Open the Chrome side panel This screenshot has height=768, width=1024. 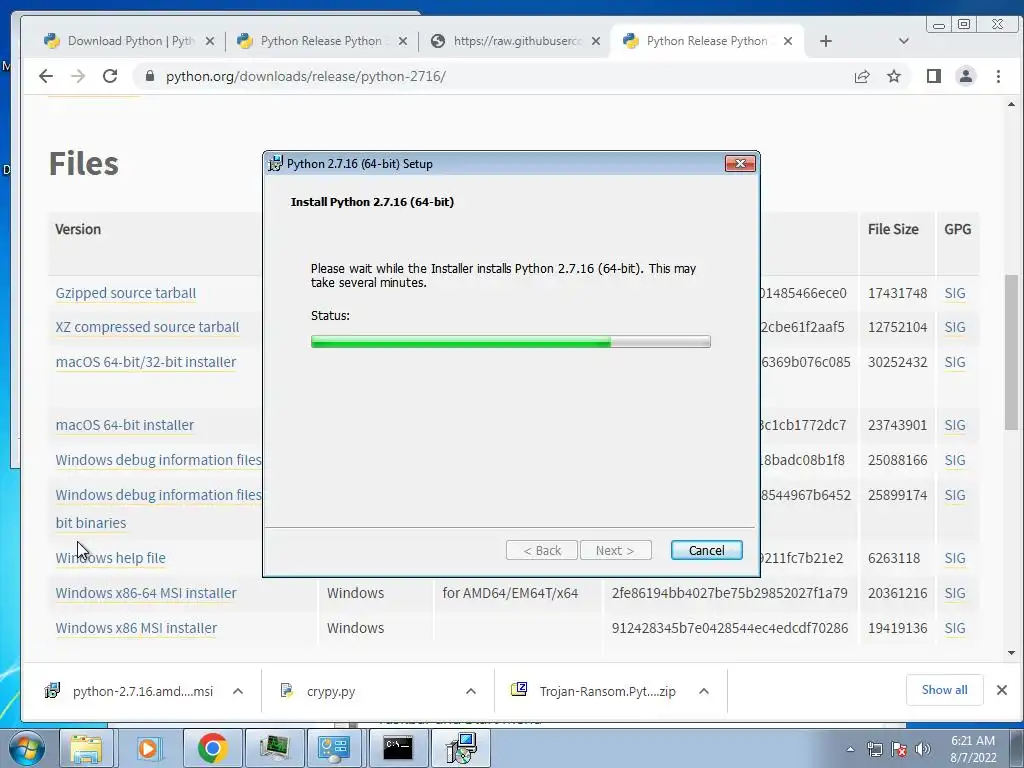933,76
